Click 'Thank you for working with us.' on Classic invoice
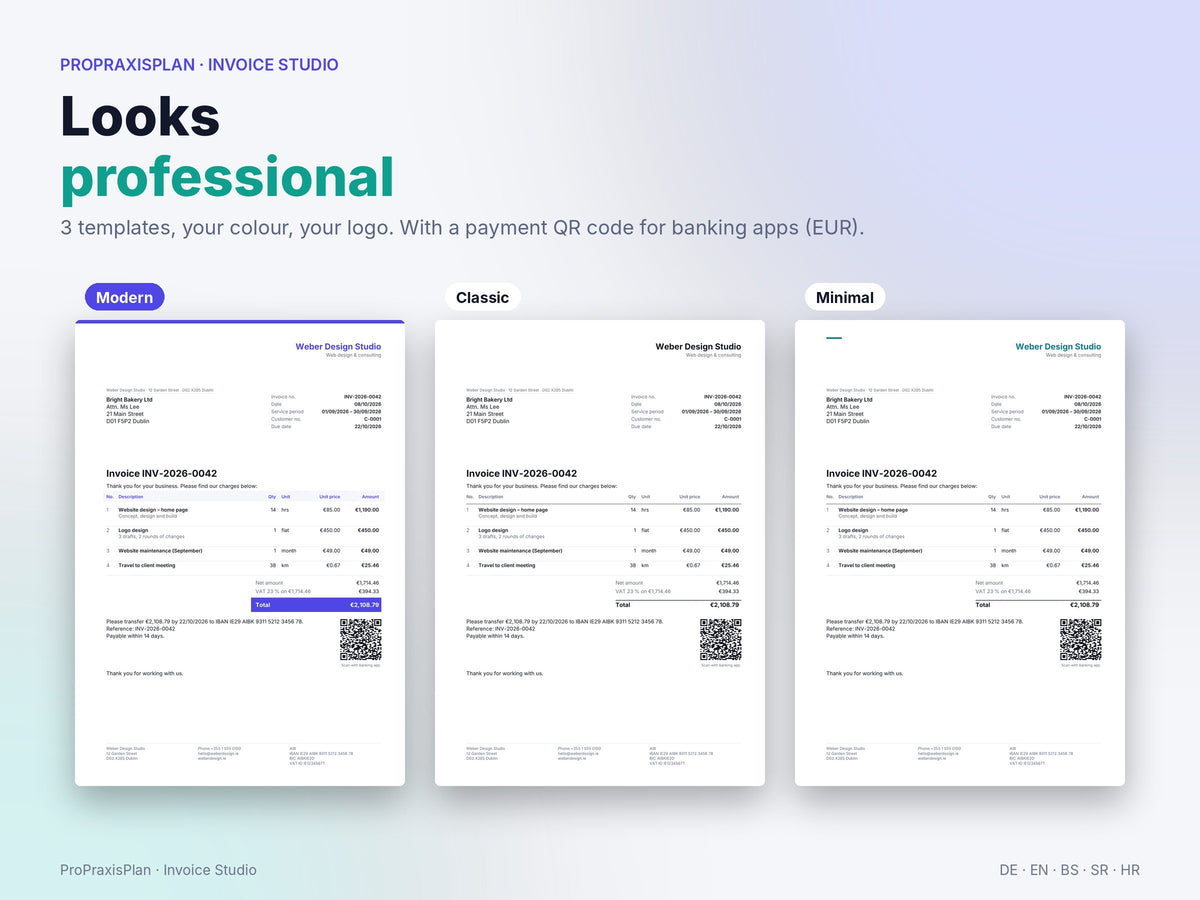This screenshot has height=900, width=1200. [505, 674]
